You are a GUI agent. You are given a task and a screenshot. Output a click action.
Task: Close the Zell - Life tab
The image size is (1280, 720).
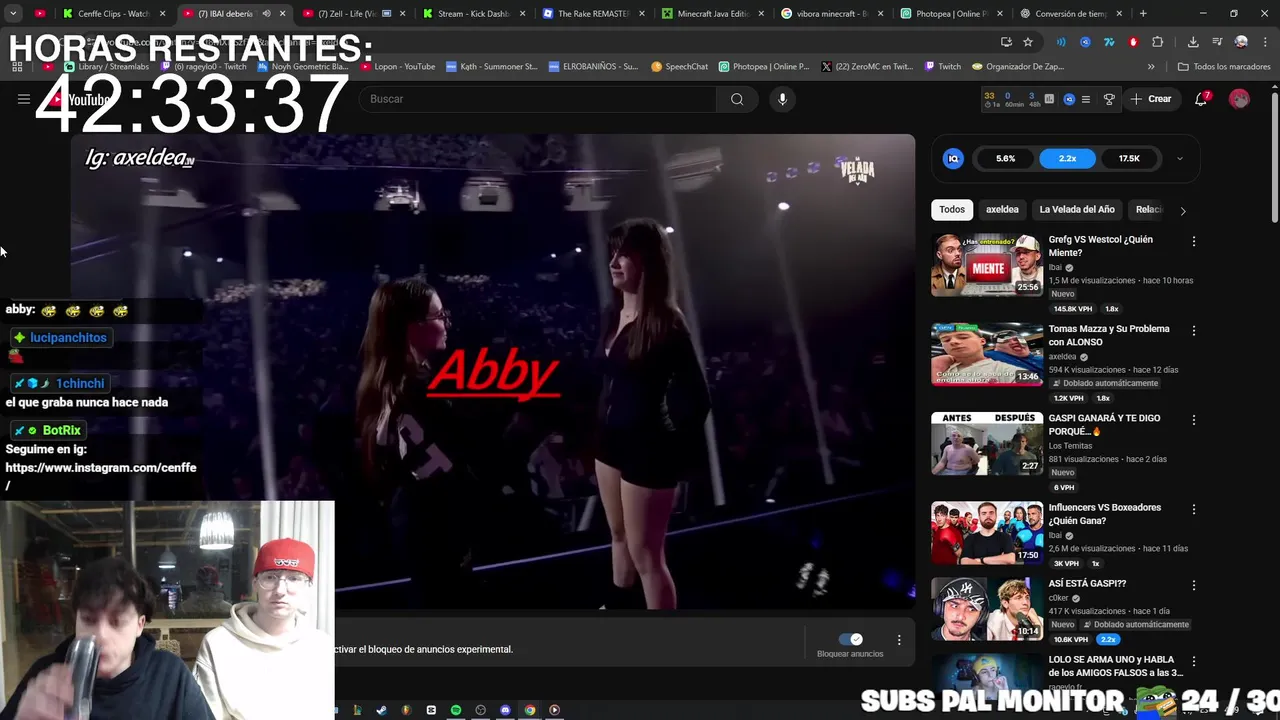tap(402, 14)
